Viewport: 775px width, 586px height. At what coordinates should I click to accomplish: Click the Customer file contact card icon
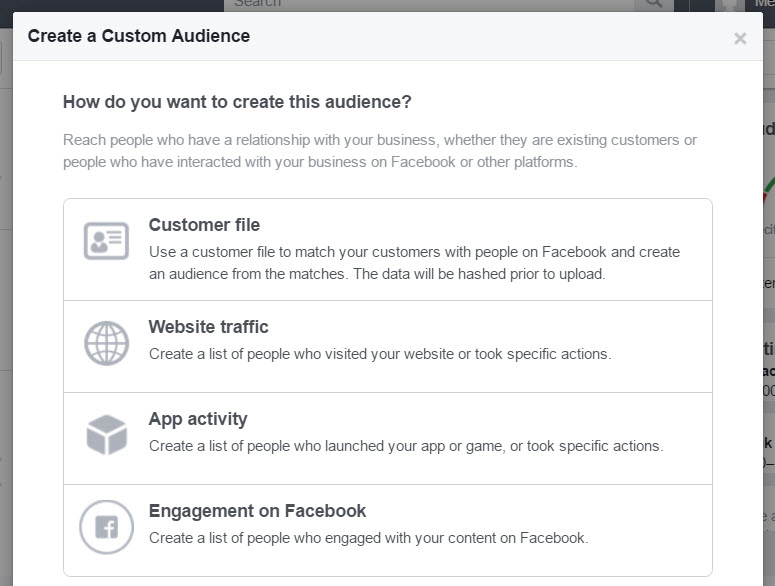tap(106, 241)
